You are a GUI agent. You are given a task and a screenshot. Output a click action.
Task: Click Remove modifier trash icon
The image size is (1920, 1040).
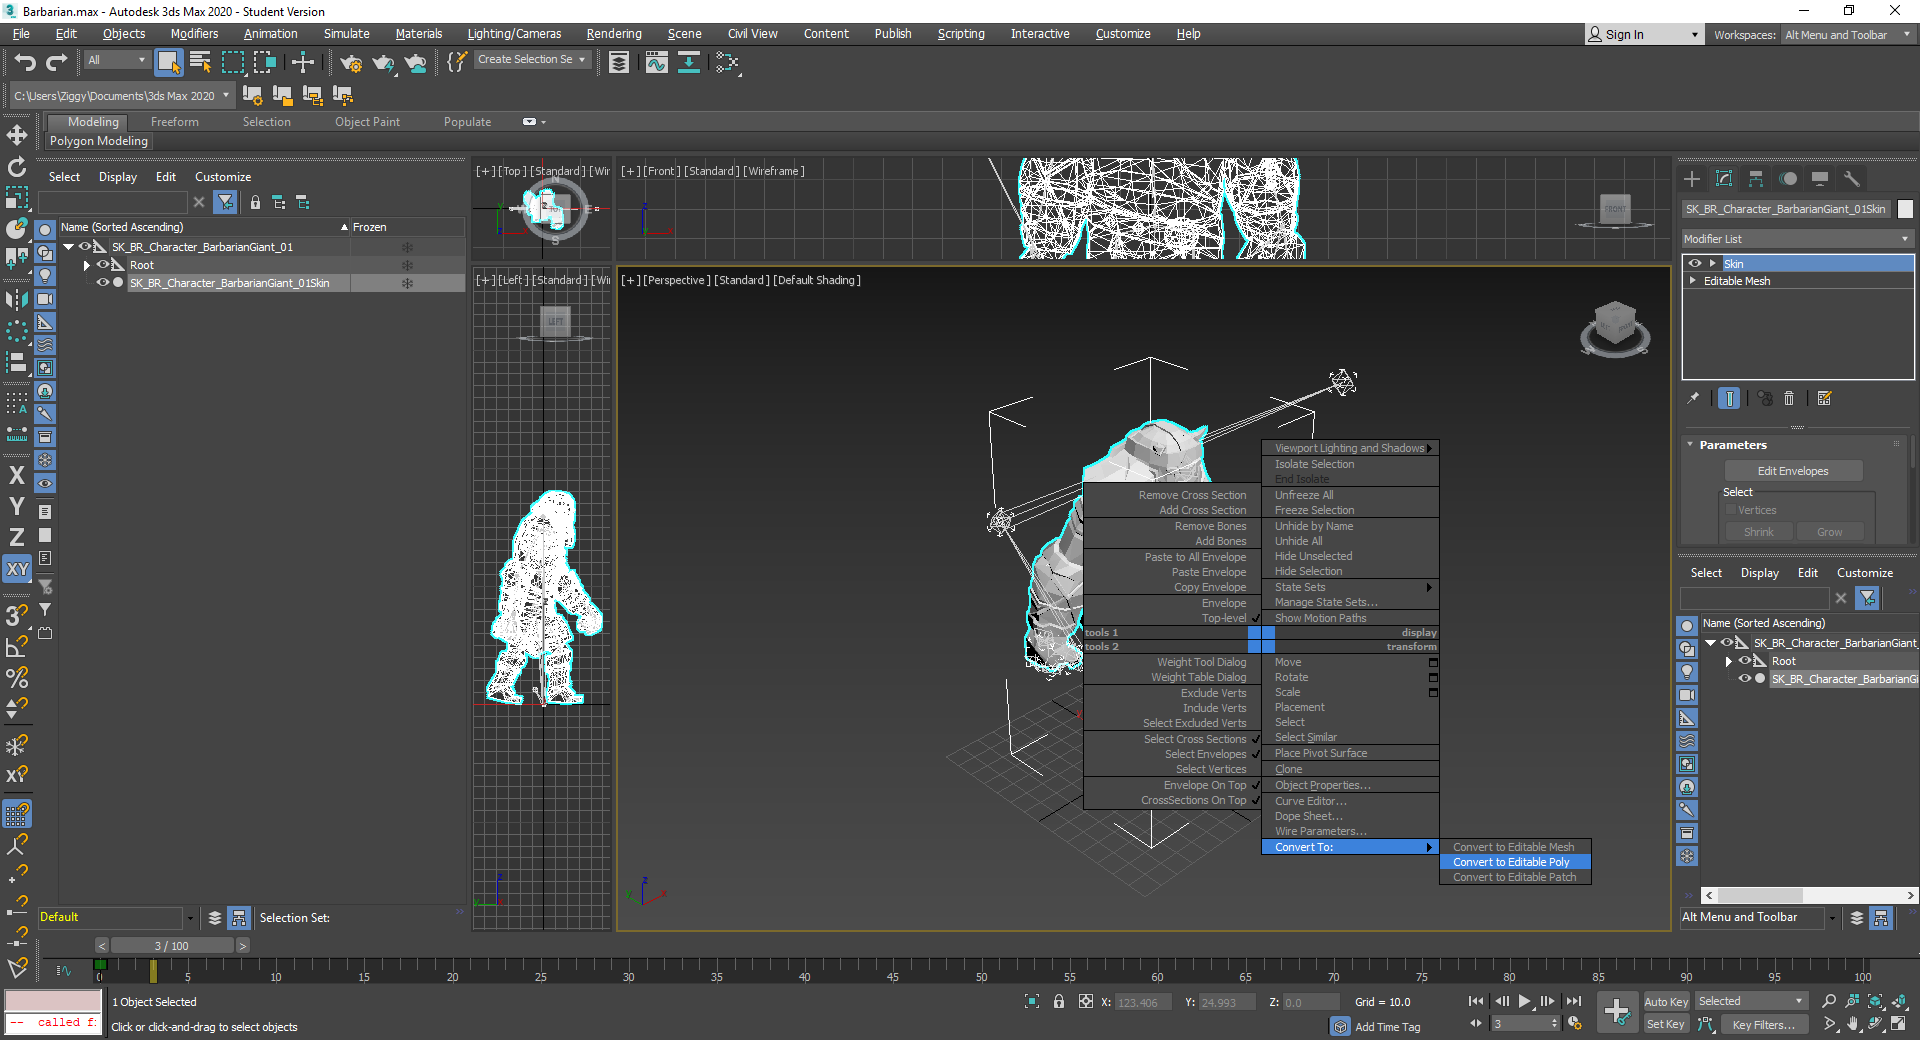(x=1789, y=398)
